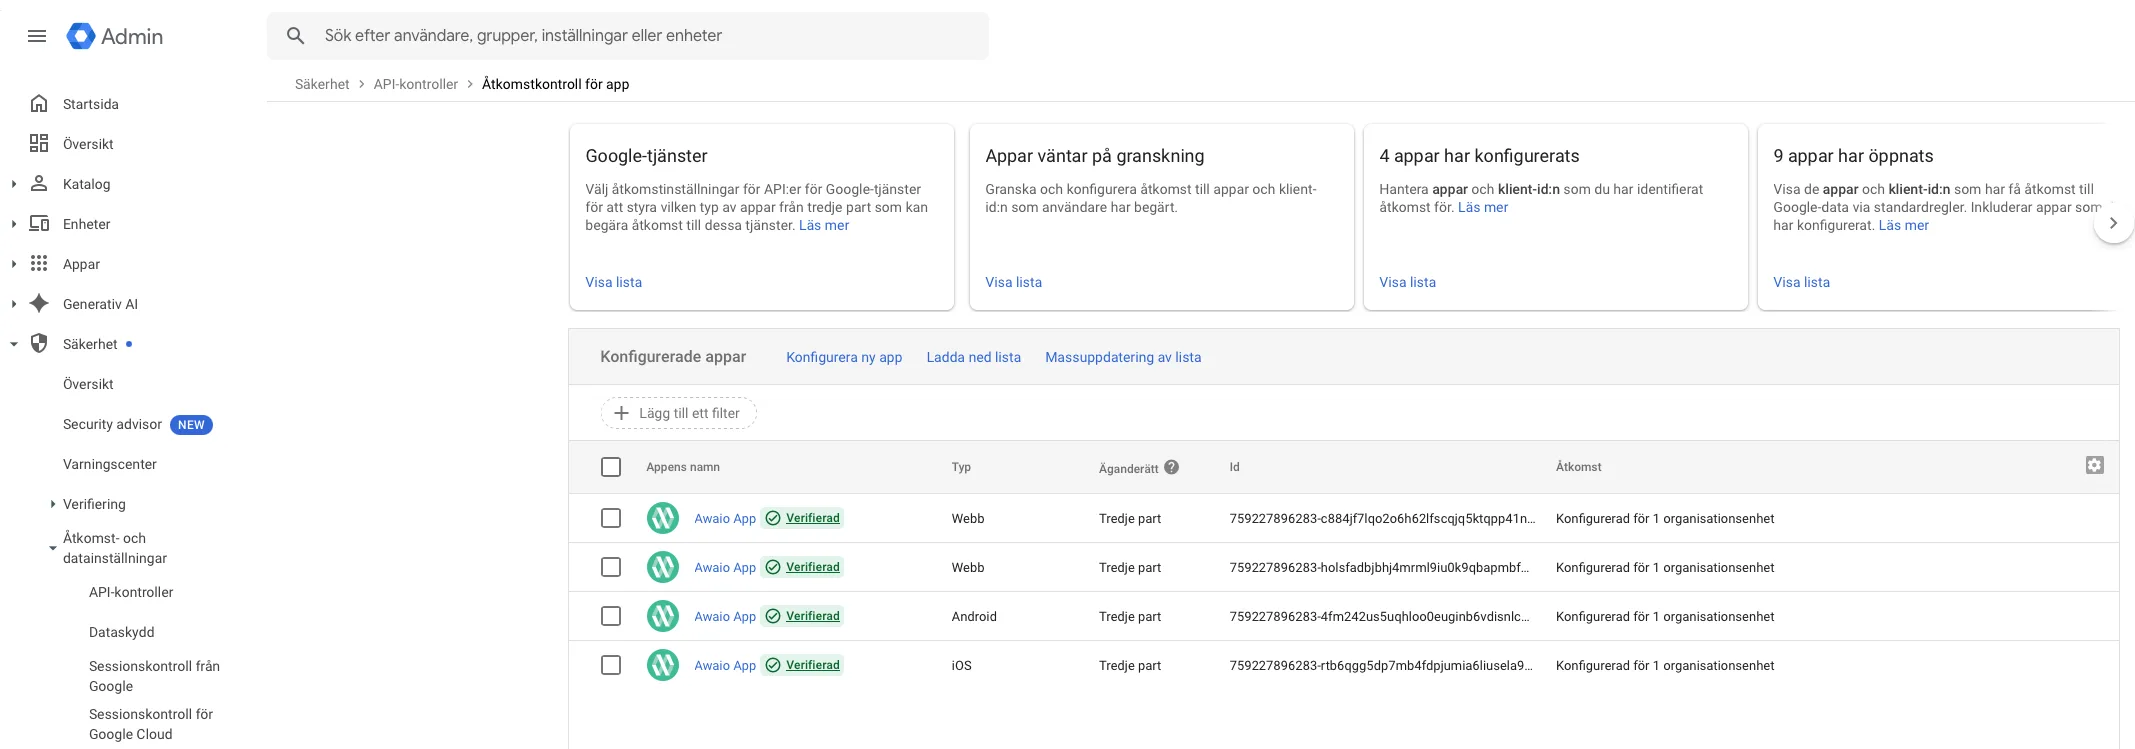Click the search magnifier icon

point(295,36)
